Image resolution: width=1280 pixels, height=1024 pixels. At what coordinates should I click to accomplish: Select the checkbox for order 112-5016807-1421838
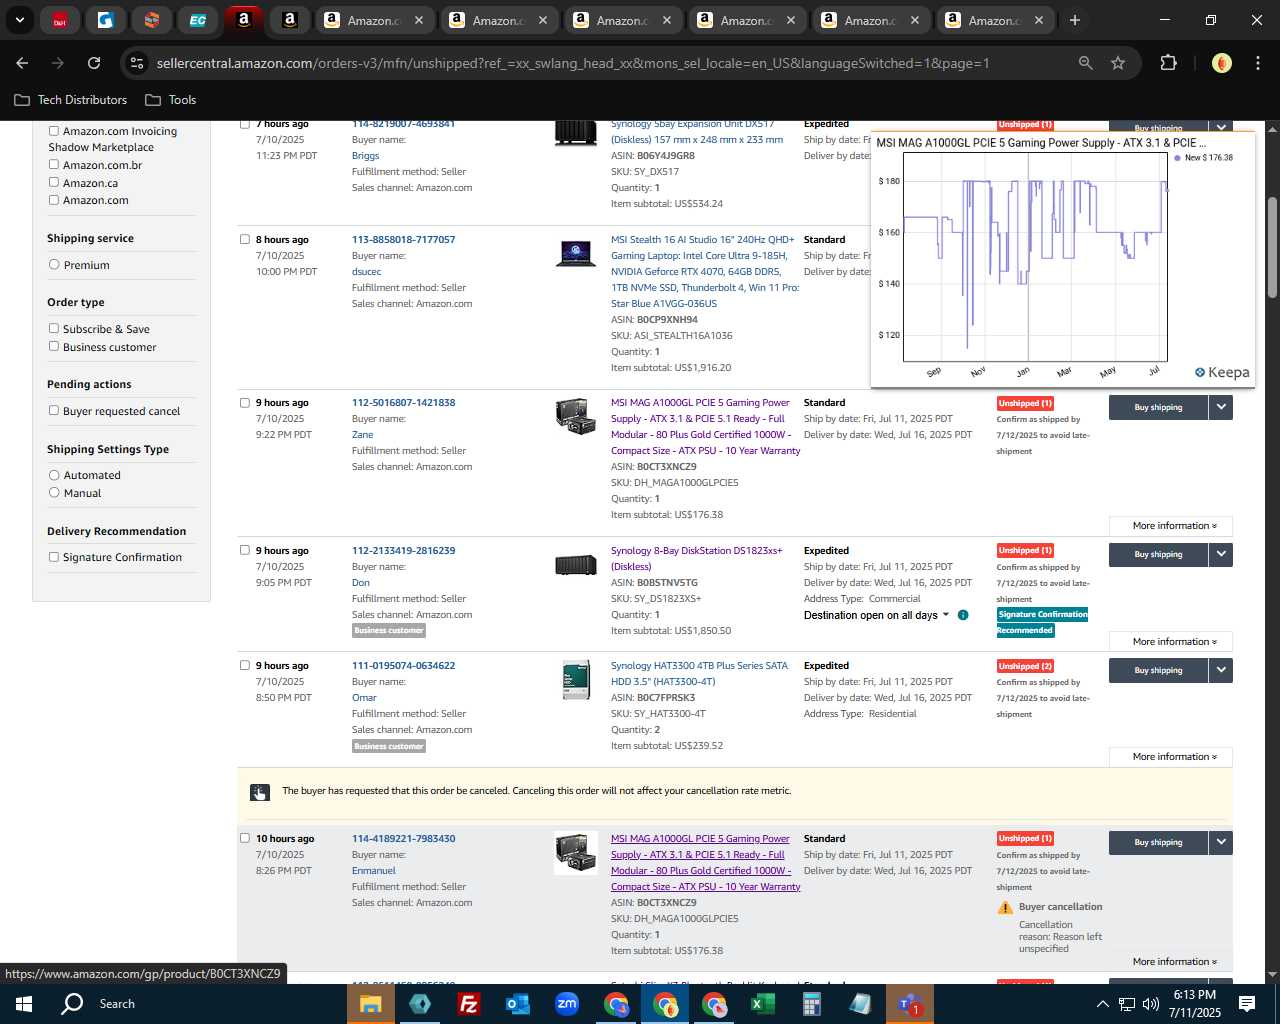tap(245, 402)
